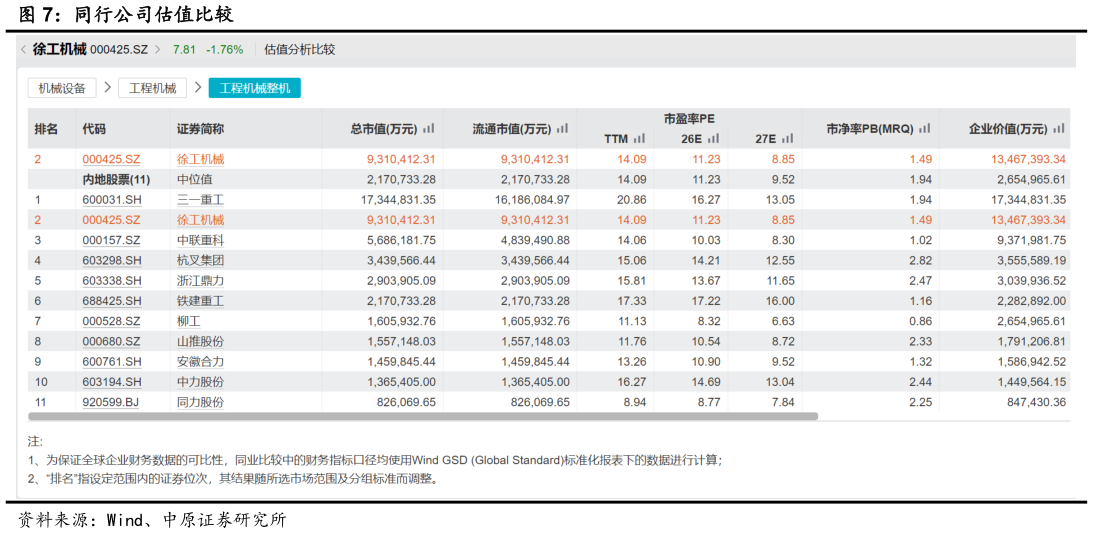Open stock code link 000528.SZ
This screenshot has height=534, width=1093.
pos(112,321)
